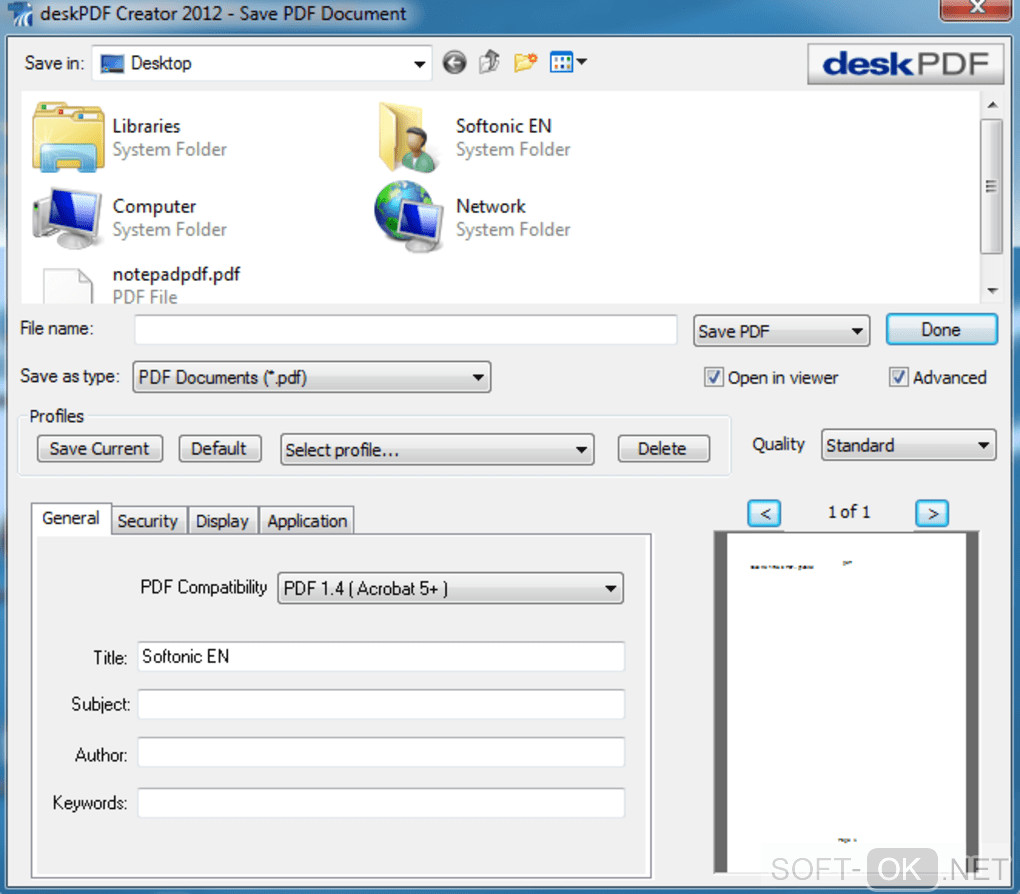Click the Author input field
Image resolution: width=1020 pixels, height=894 pixels.
click(381, 753)
